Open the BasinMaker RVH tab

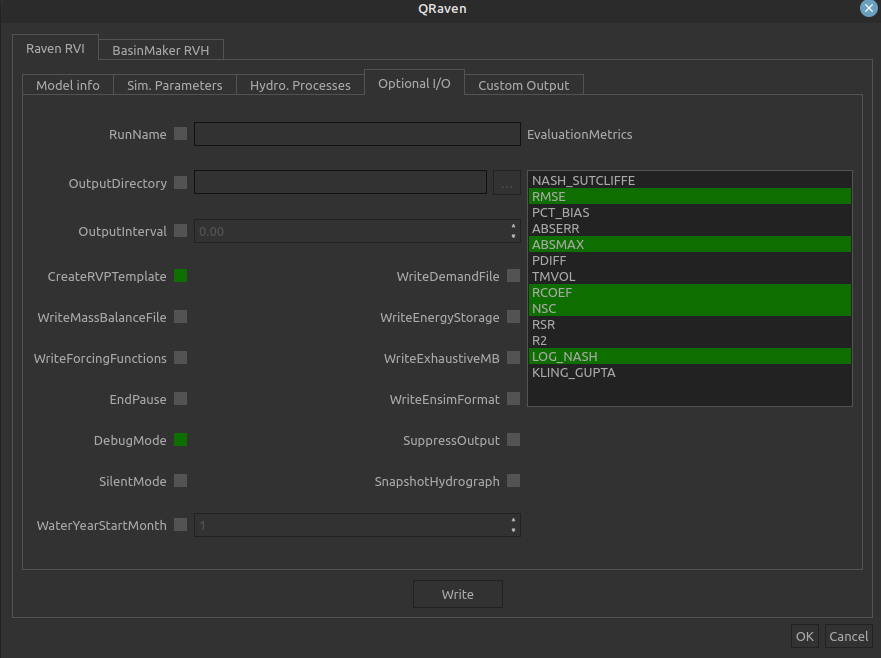coord(161,50)
